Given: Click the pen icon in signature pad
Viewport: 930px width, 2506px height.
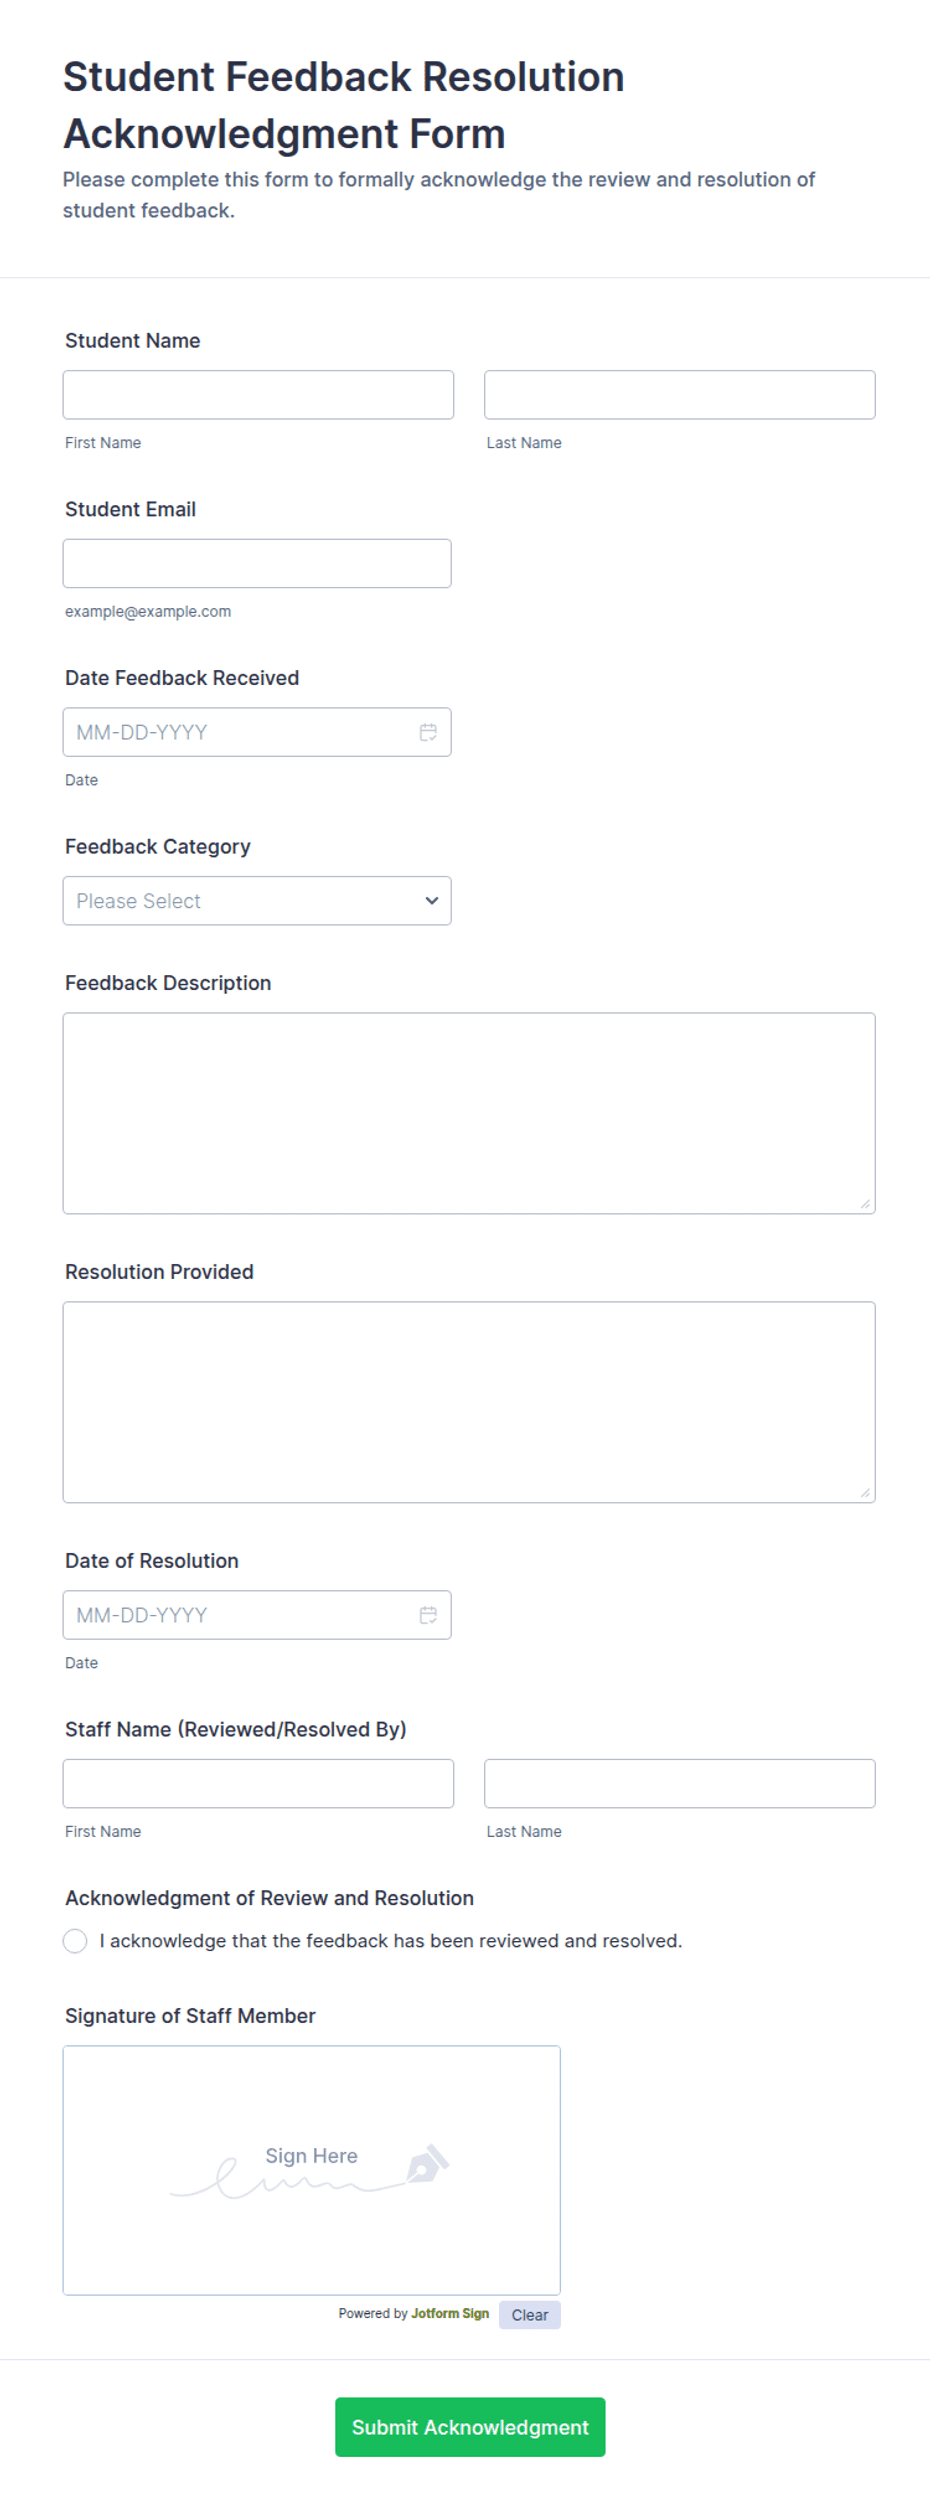Looking at the screenshot, I should [x=427, y=2164].
